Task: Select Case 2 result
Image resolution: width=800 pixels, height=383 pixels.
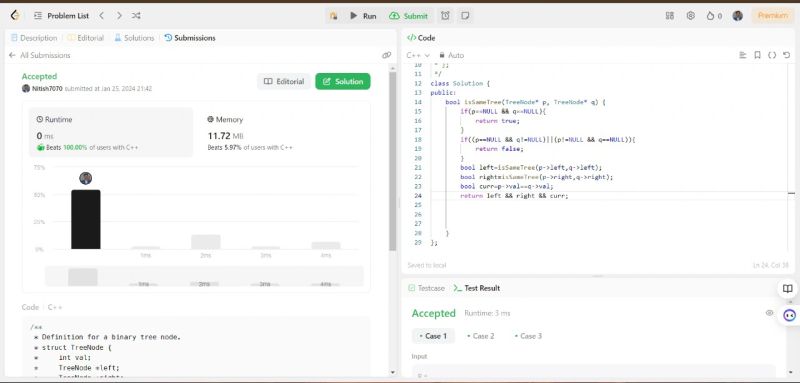Action: click(481, 336)
